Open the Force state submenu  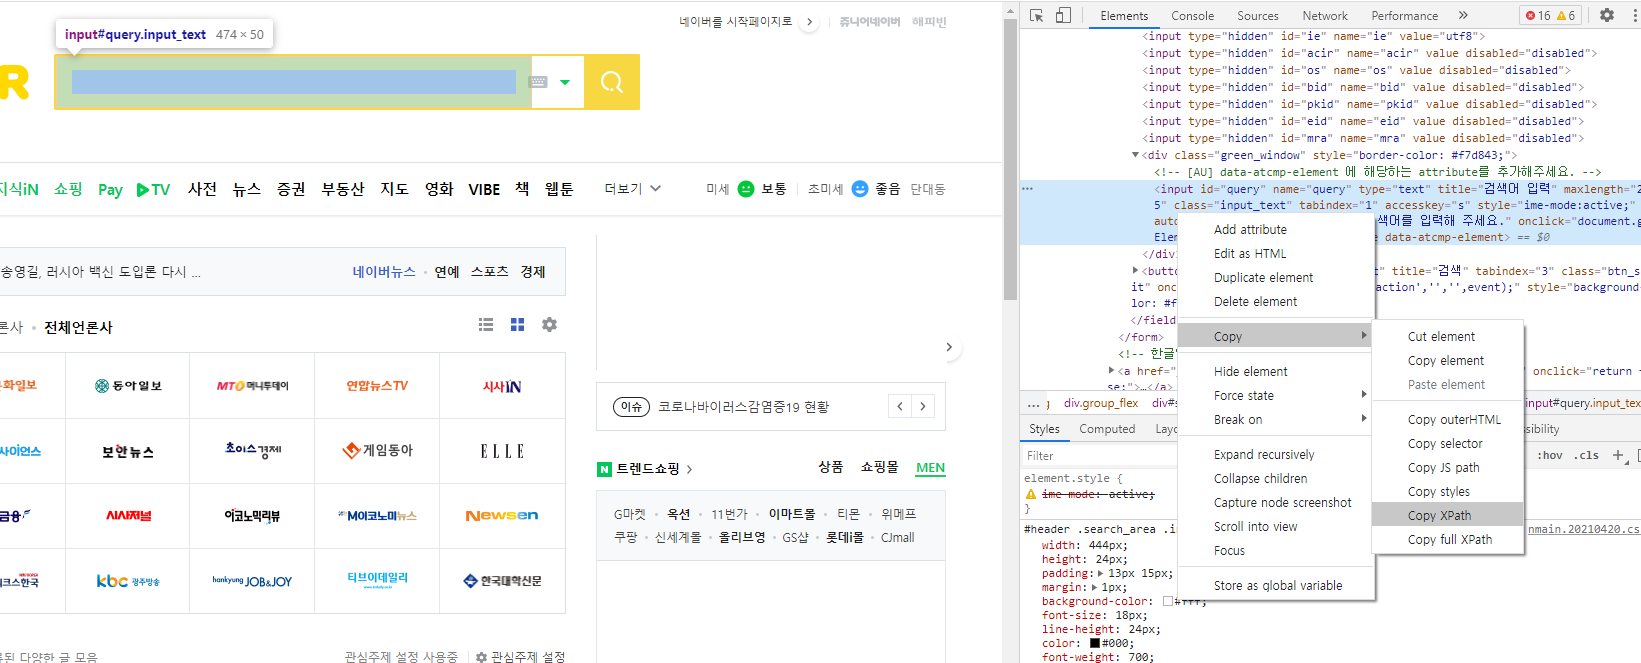[x=1276, y=395]
